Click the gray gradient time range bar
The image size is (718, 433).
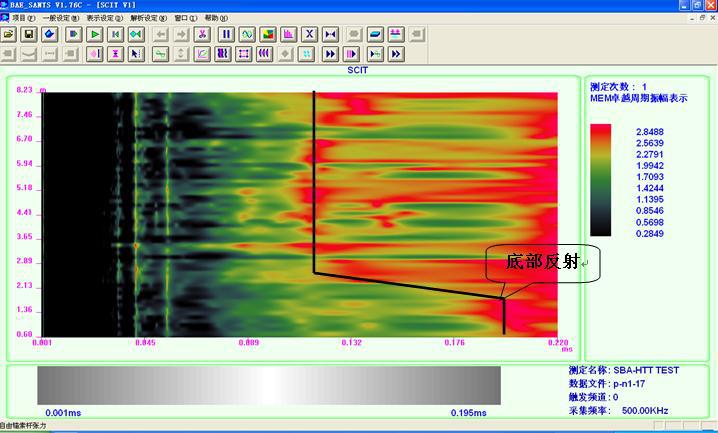pyautogui.click(x=269, y=385)
